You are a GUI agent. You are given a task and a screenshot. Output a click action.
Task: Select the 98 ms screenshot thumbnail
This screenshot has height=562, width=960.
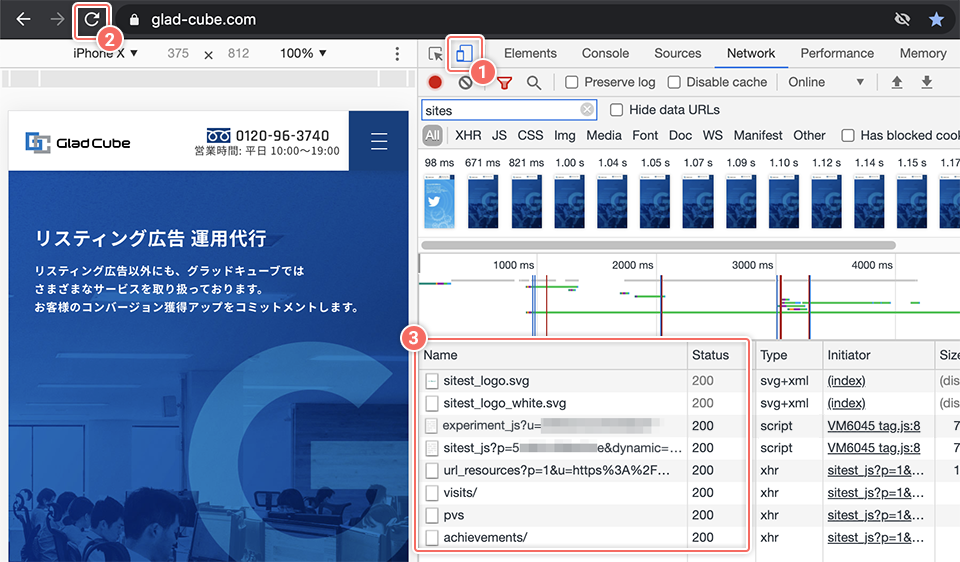click(440, 201)
